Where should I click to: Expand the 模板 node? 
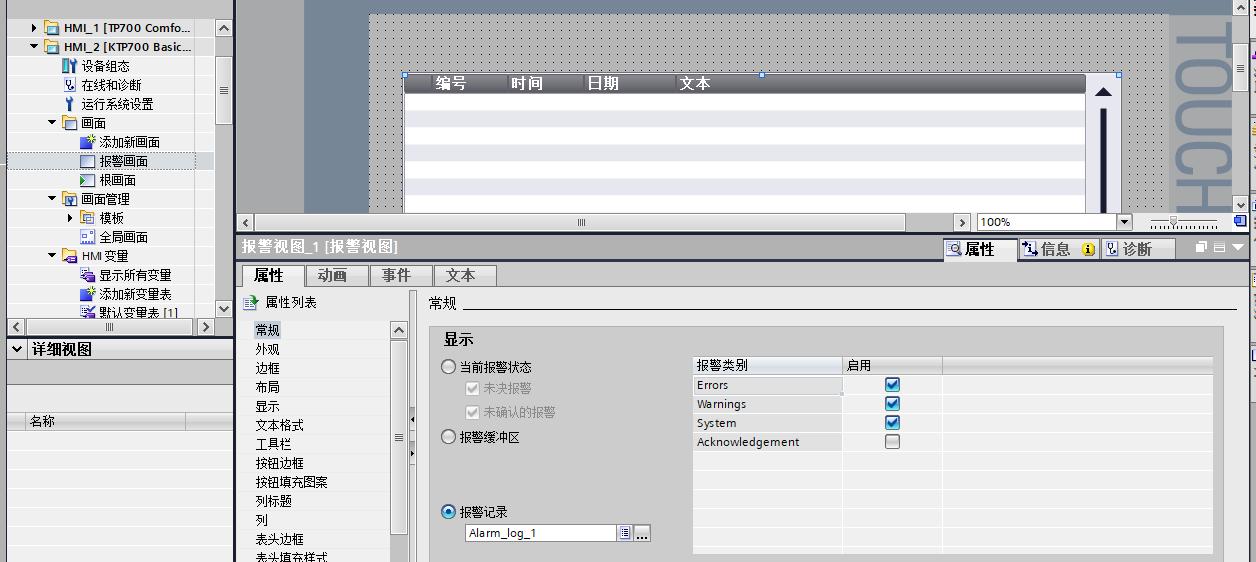pyautogui.click(x=70, y=218)
